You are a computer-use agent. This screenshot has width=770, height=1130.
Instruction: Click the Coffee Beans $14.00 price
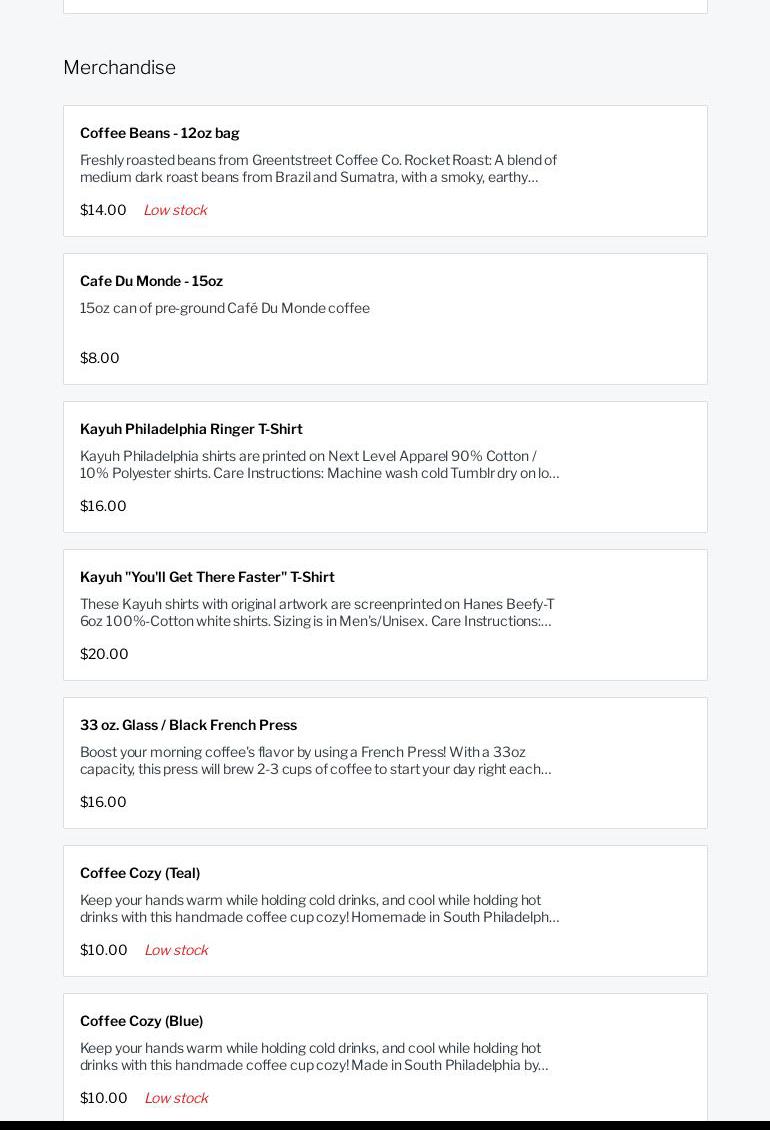tap(103, 210)
